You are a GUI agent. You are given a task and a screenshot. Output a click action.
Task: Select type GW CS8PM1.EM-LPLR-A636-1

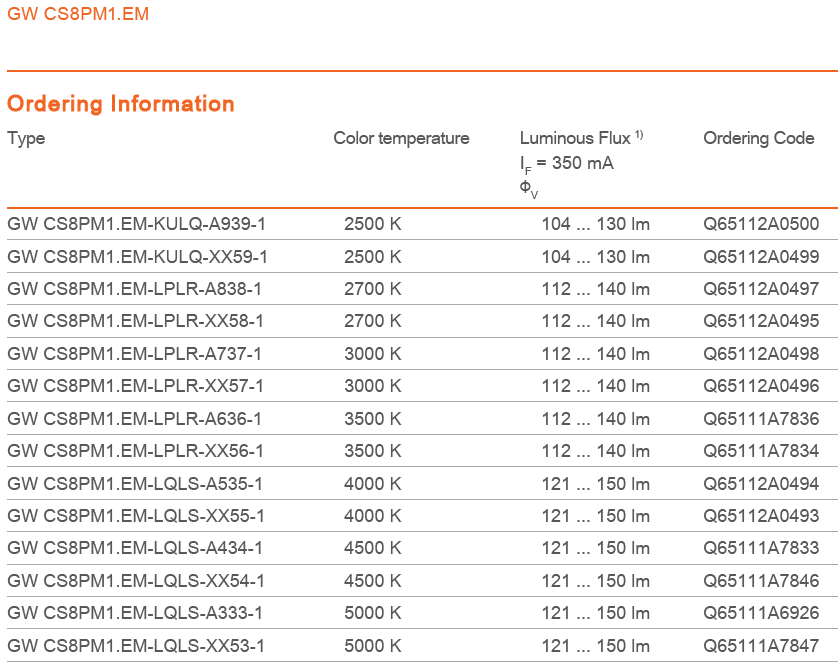click(x=134, y=418)
